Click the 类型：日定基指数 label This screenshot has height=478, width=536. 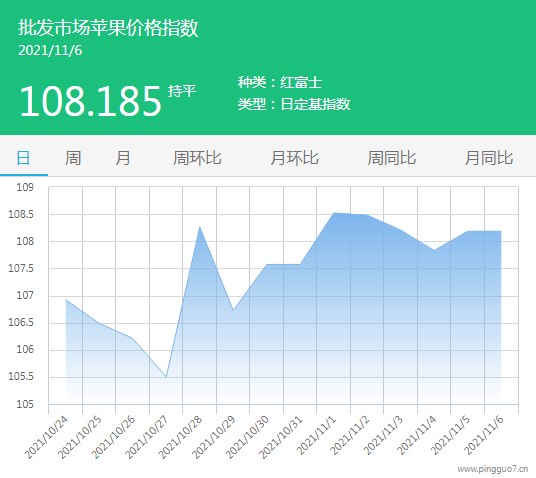pyautogui.click(x=294, y=104)
